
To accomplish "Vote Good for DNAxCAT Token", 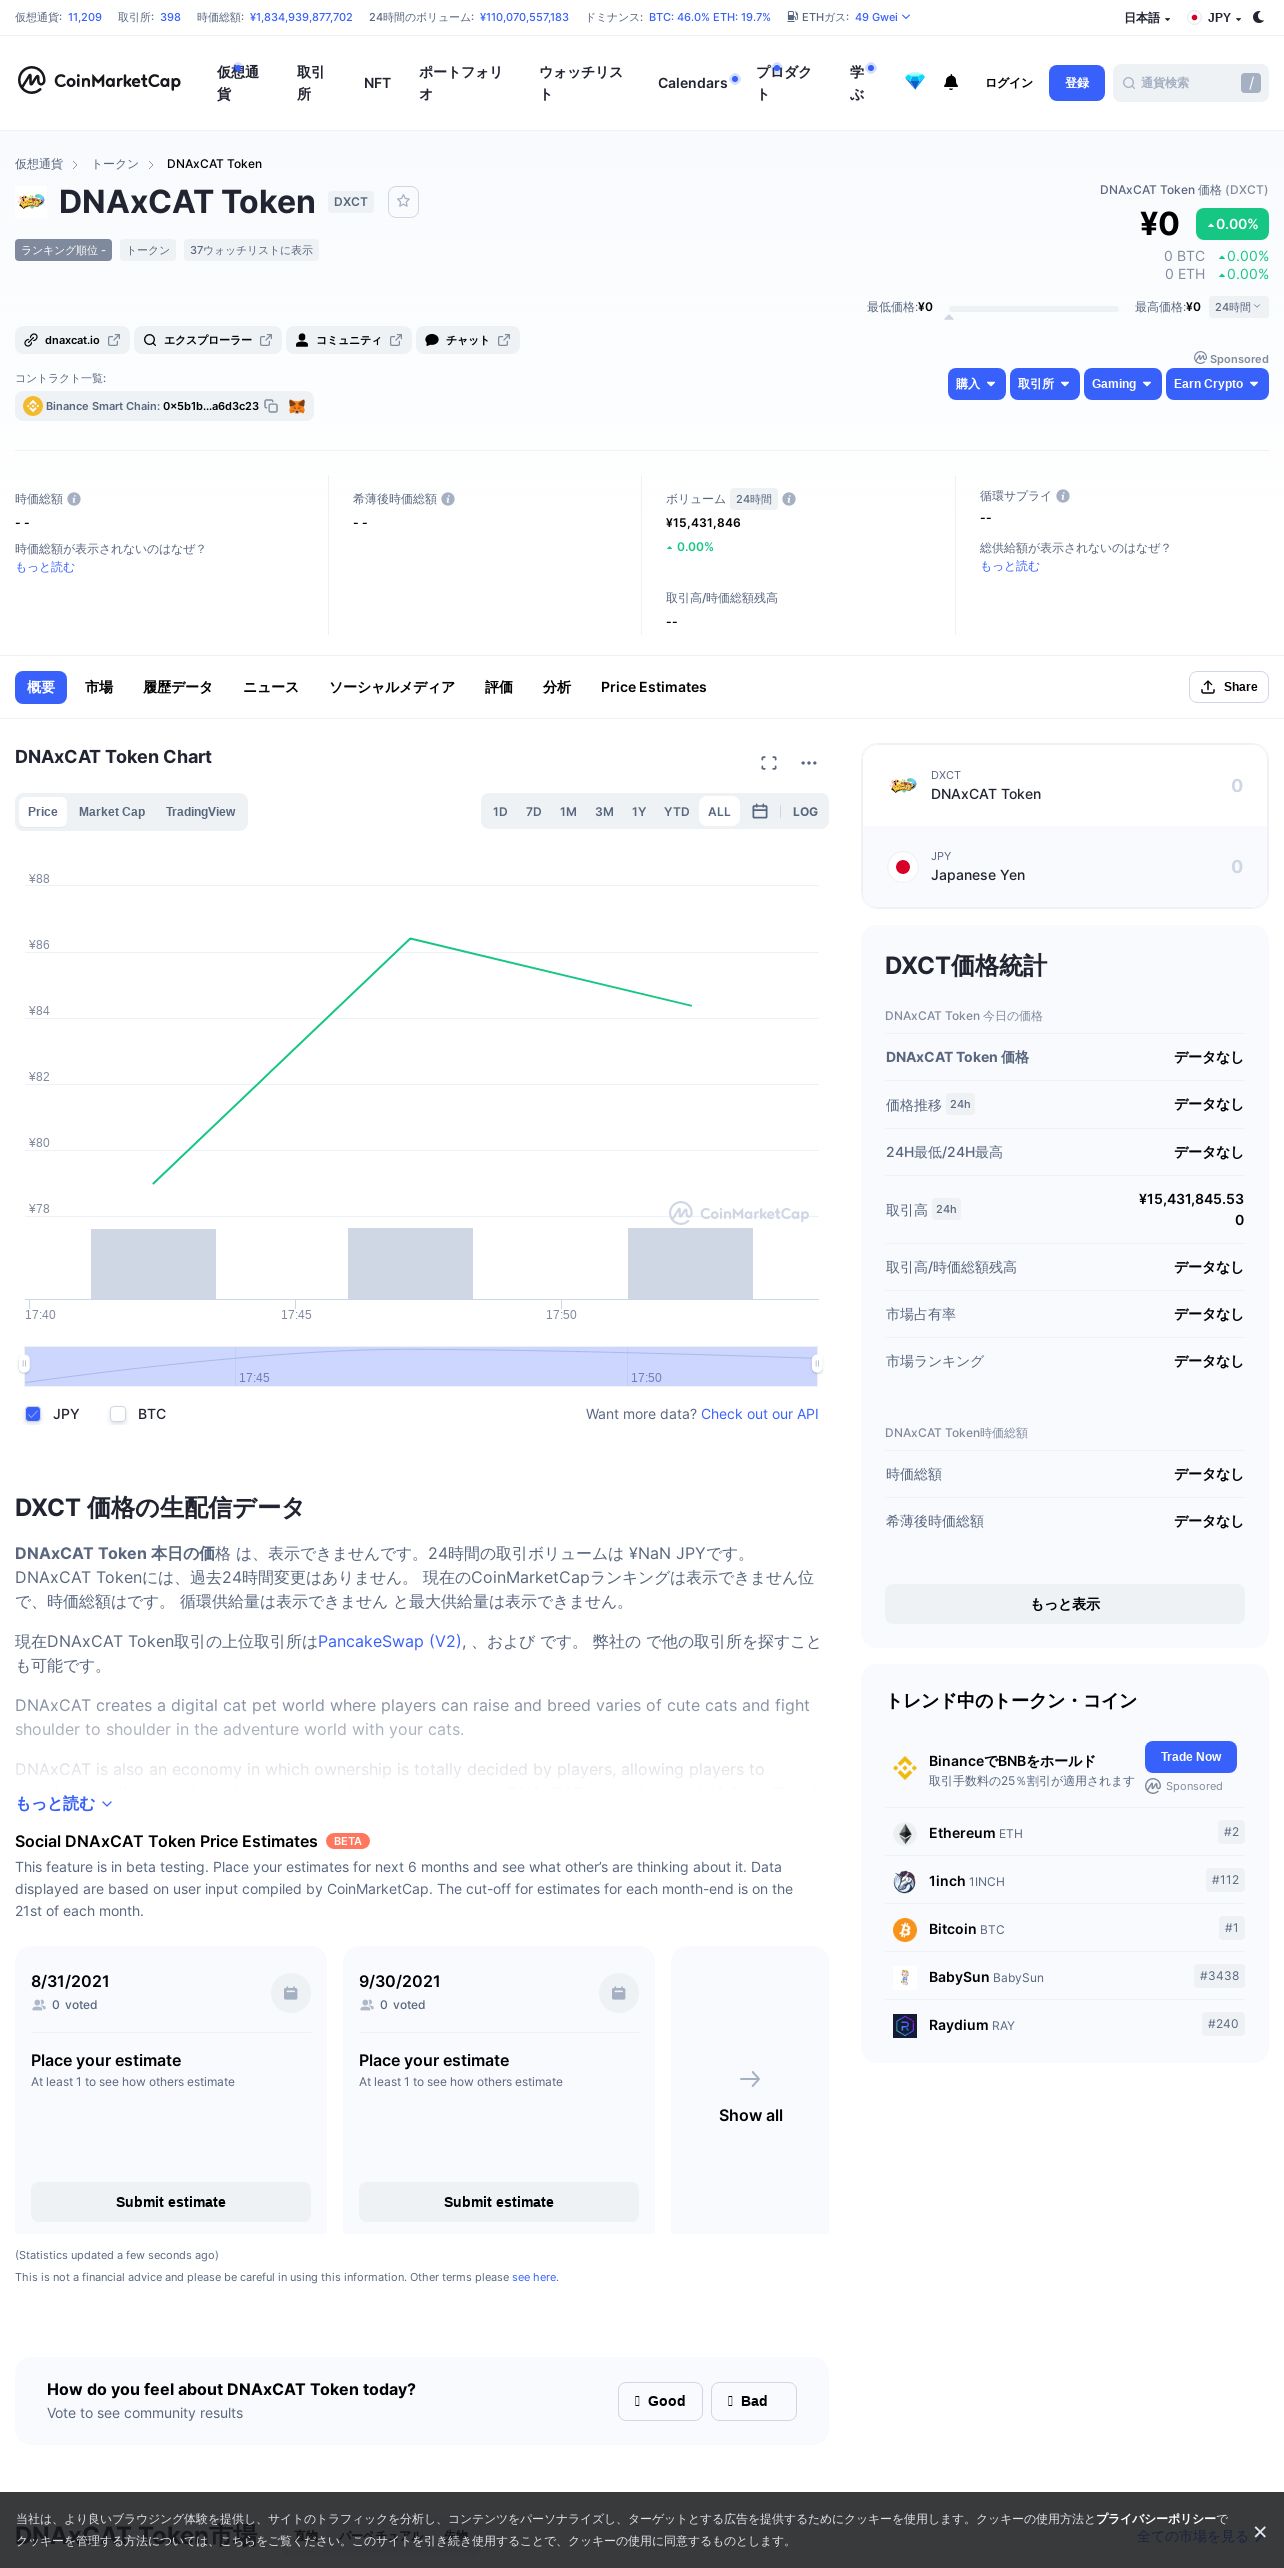I will tap(660, 2401).
